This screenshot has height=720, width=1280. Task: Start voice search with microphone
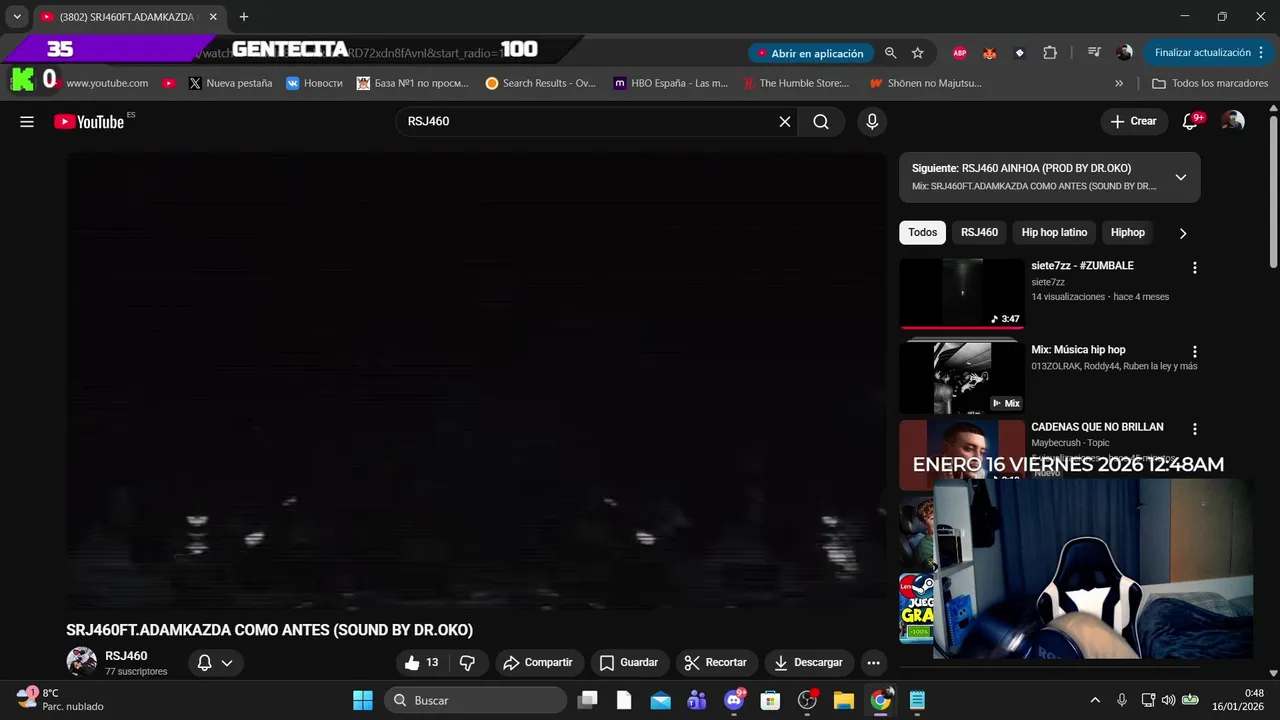pos(872,122)
